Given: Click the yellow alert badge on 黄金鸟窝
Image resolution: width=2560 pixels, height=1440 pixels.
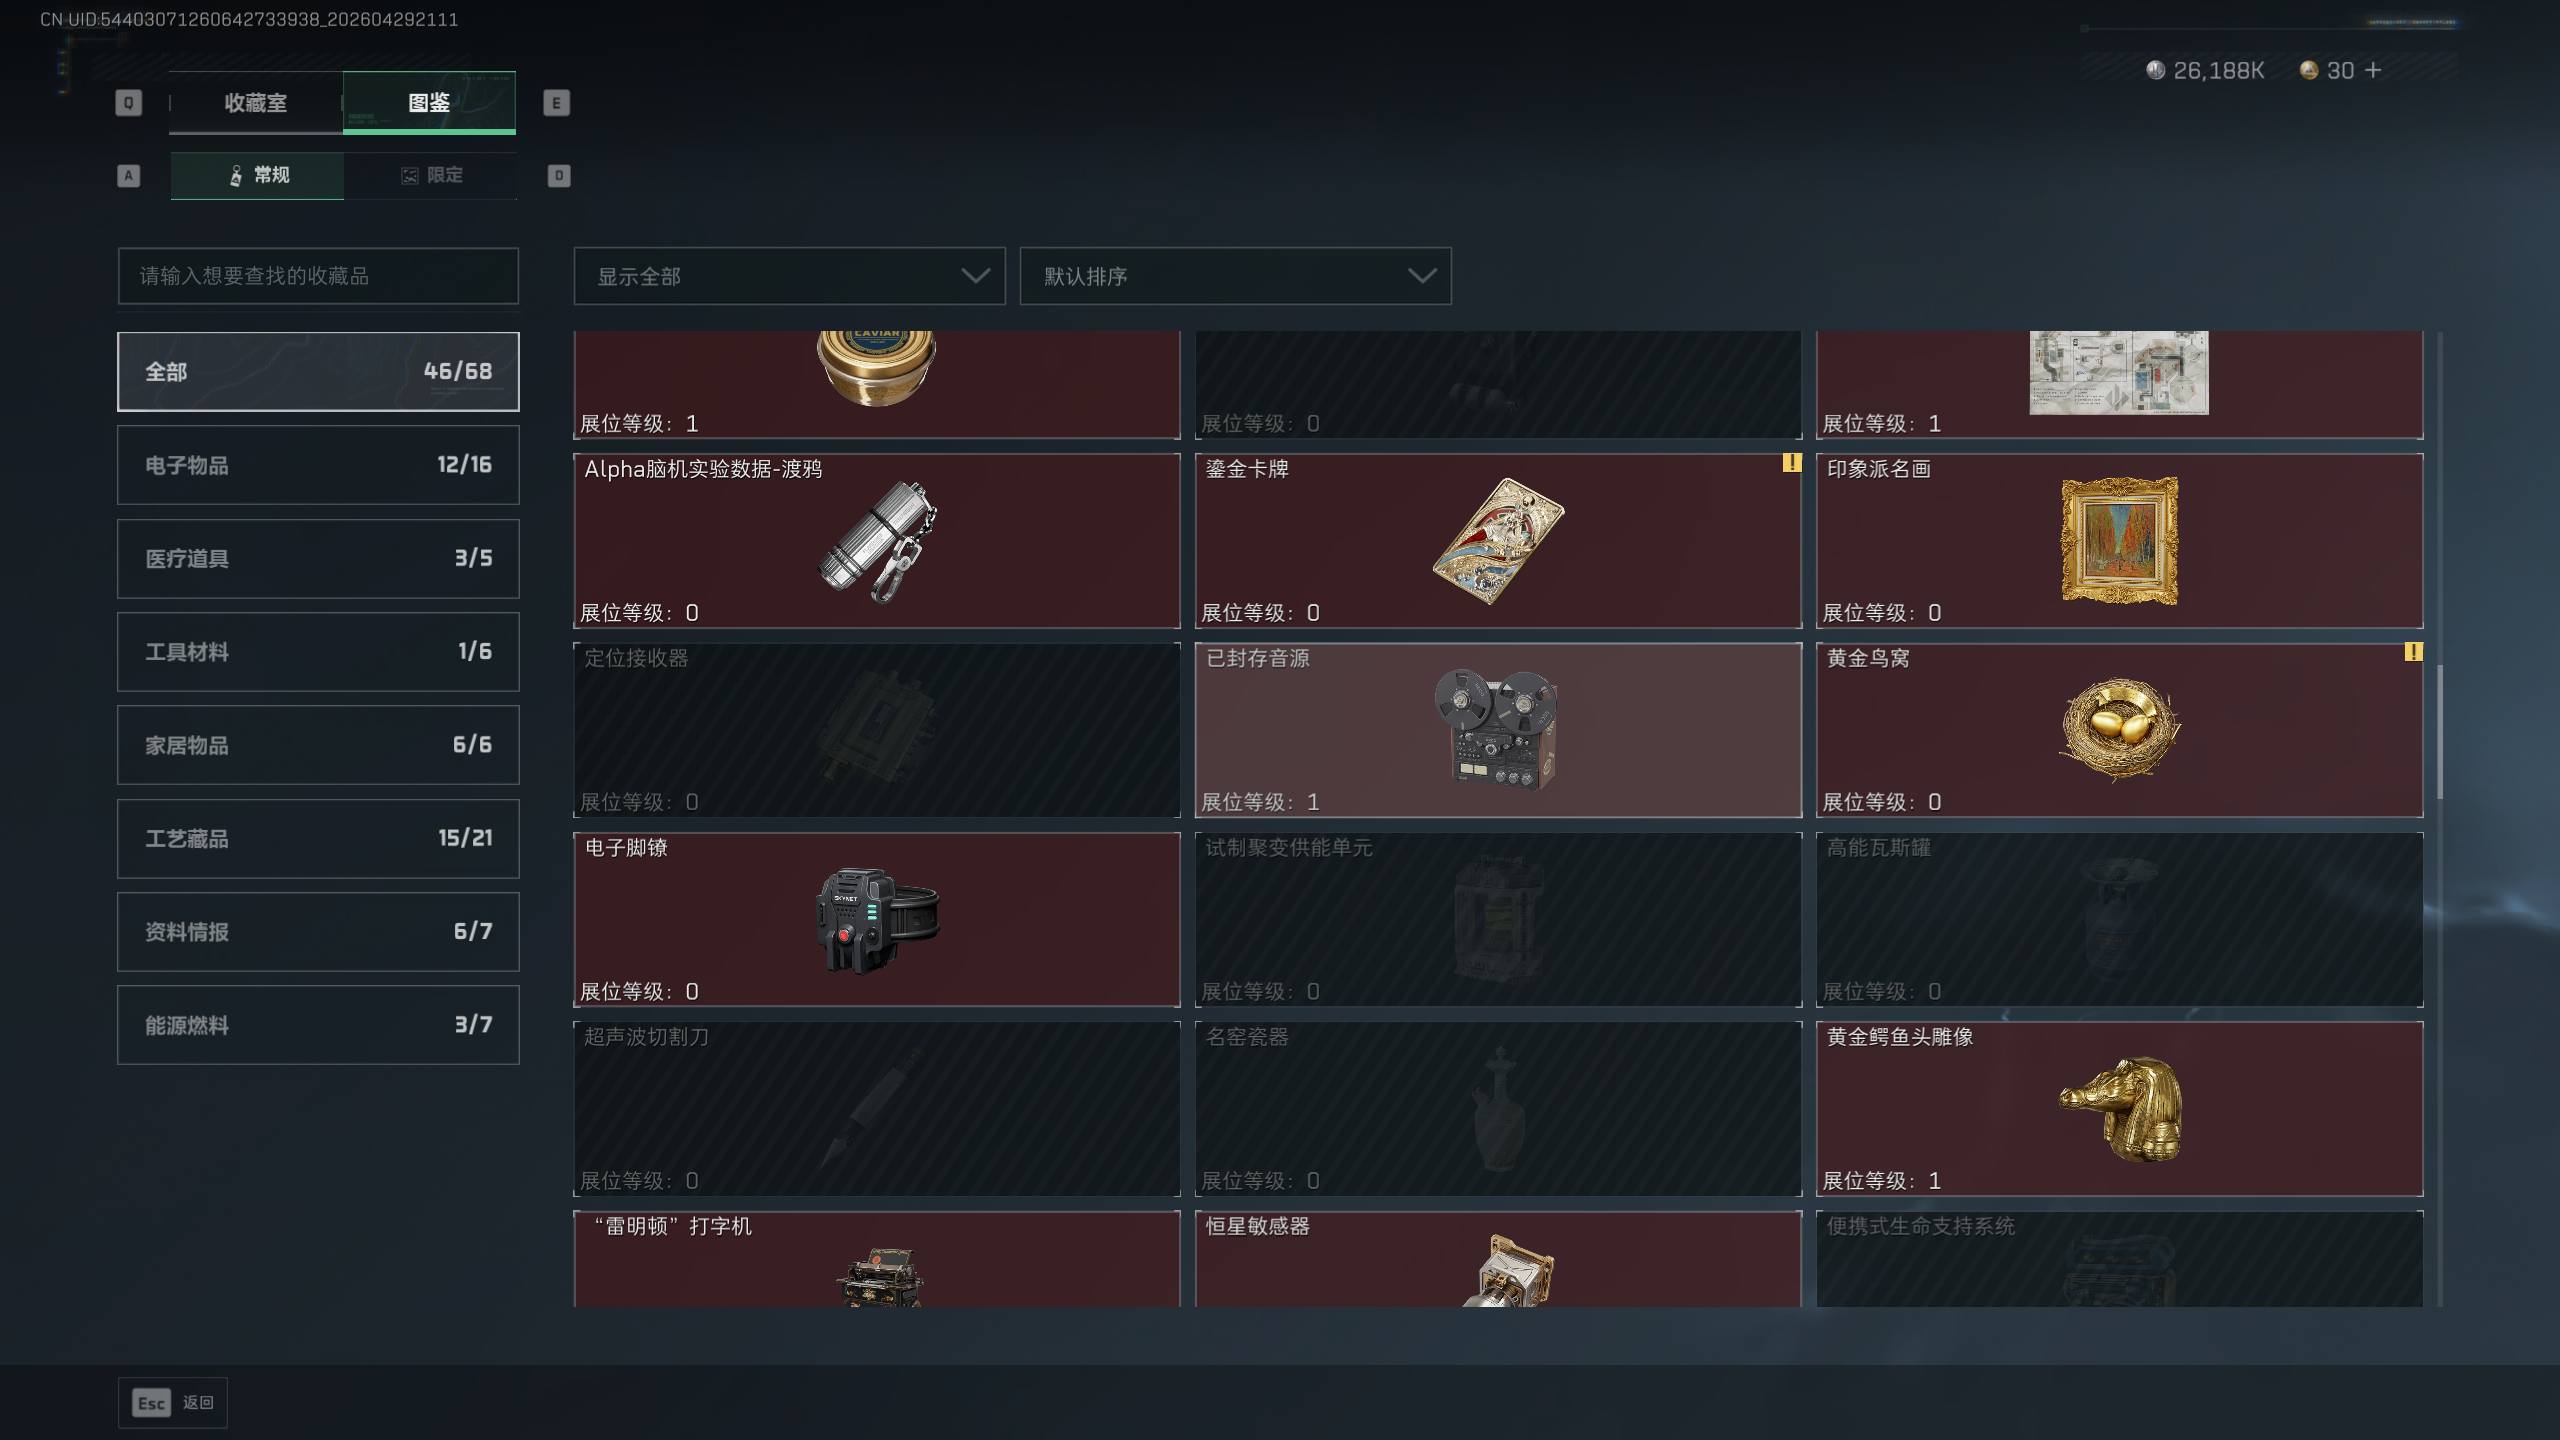Looking at the screenshot, I should tap(2413, 652).
